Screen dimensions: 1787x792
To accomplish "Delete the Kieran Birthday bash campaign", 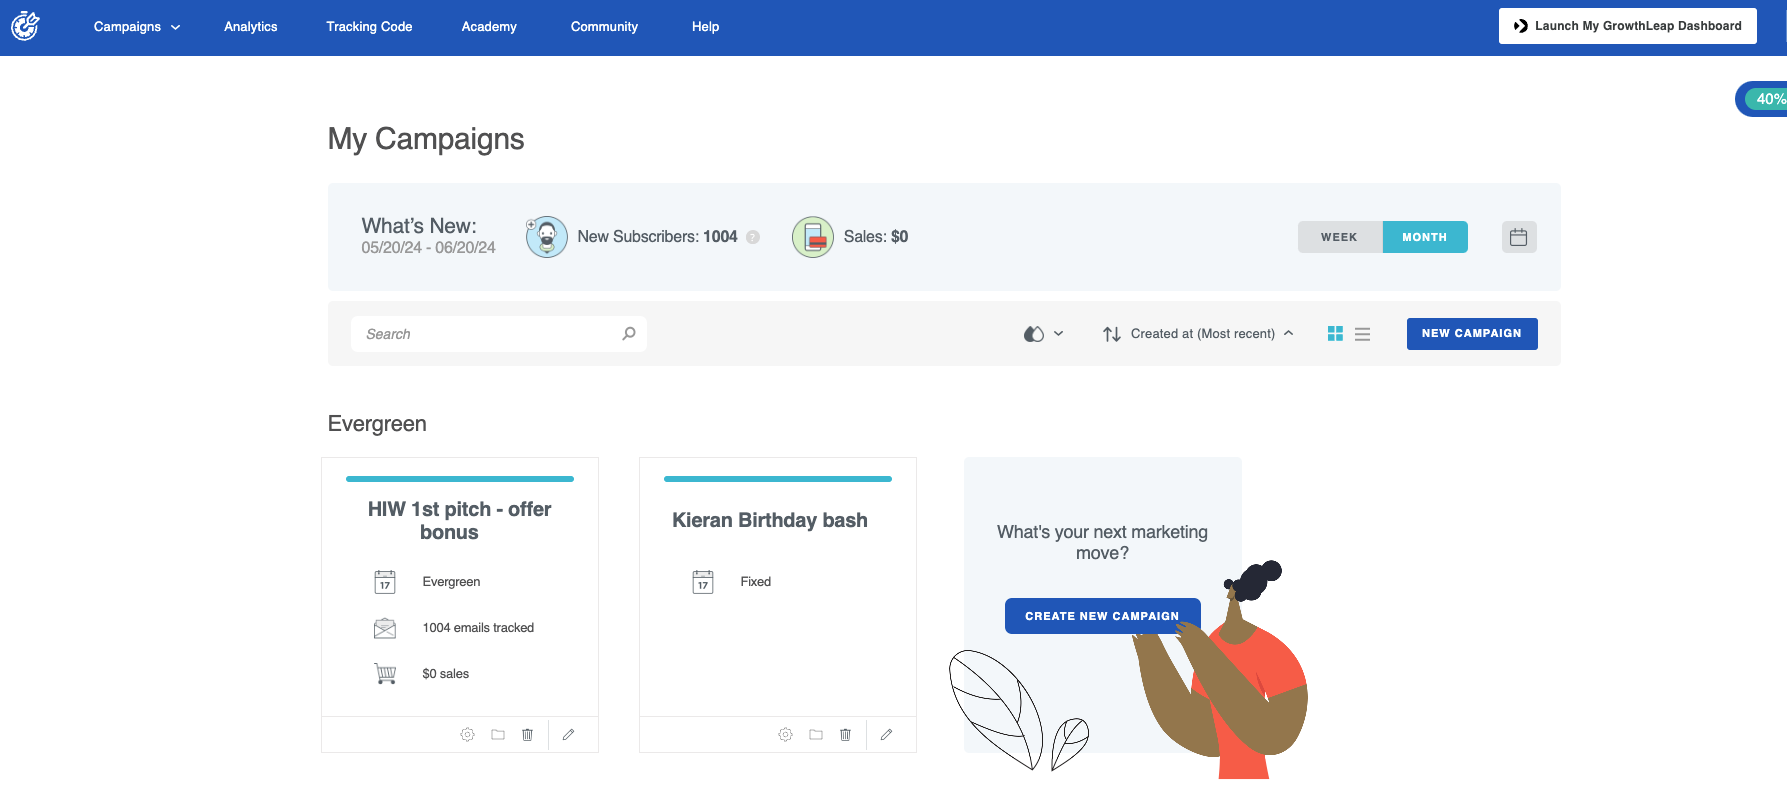I will [845, 735].
